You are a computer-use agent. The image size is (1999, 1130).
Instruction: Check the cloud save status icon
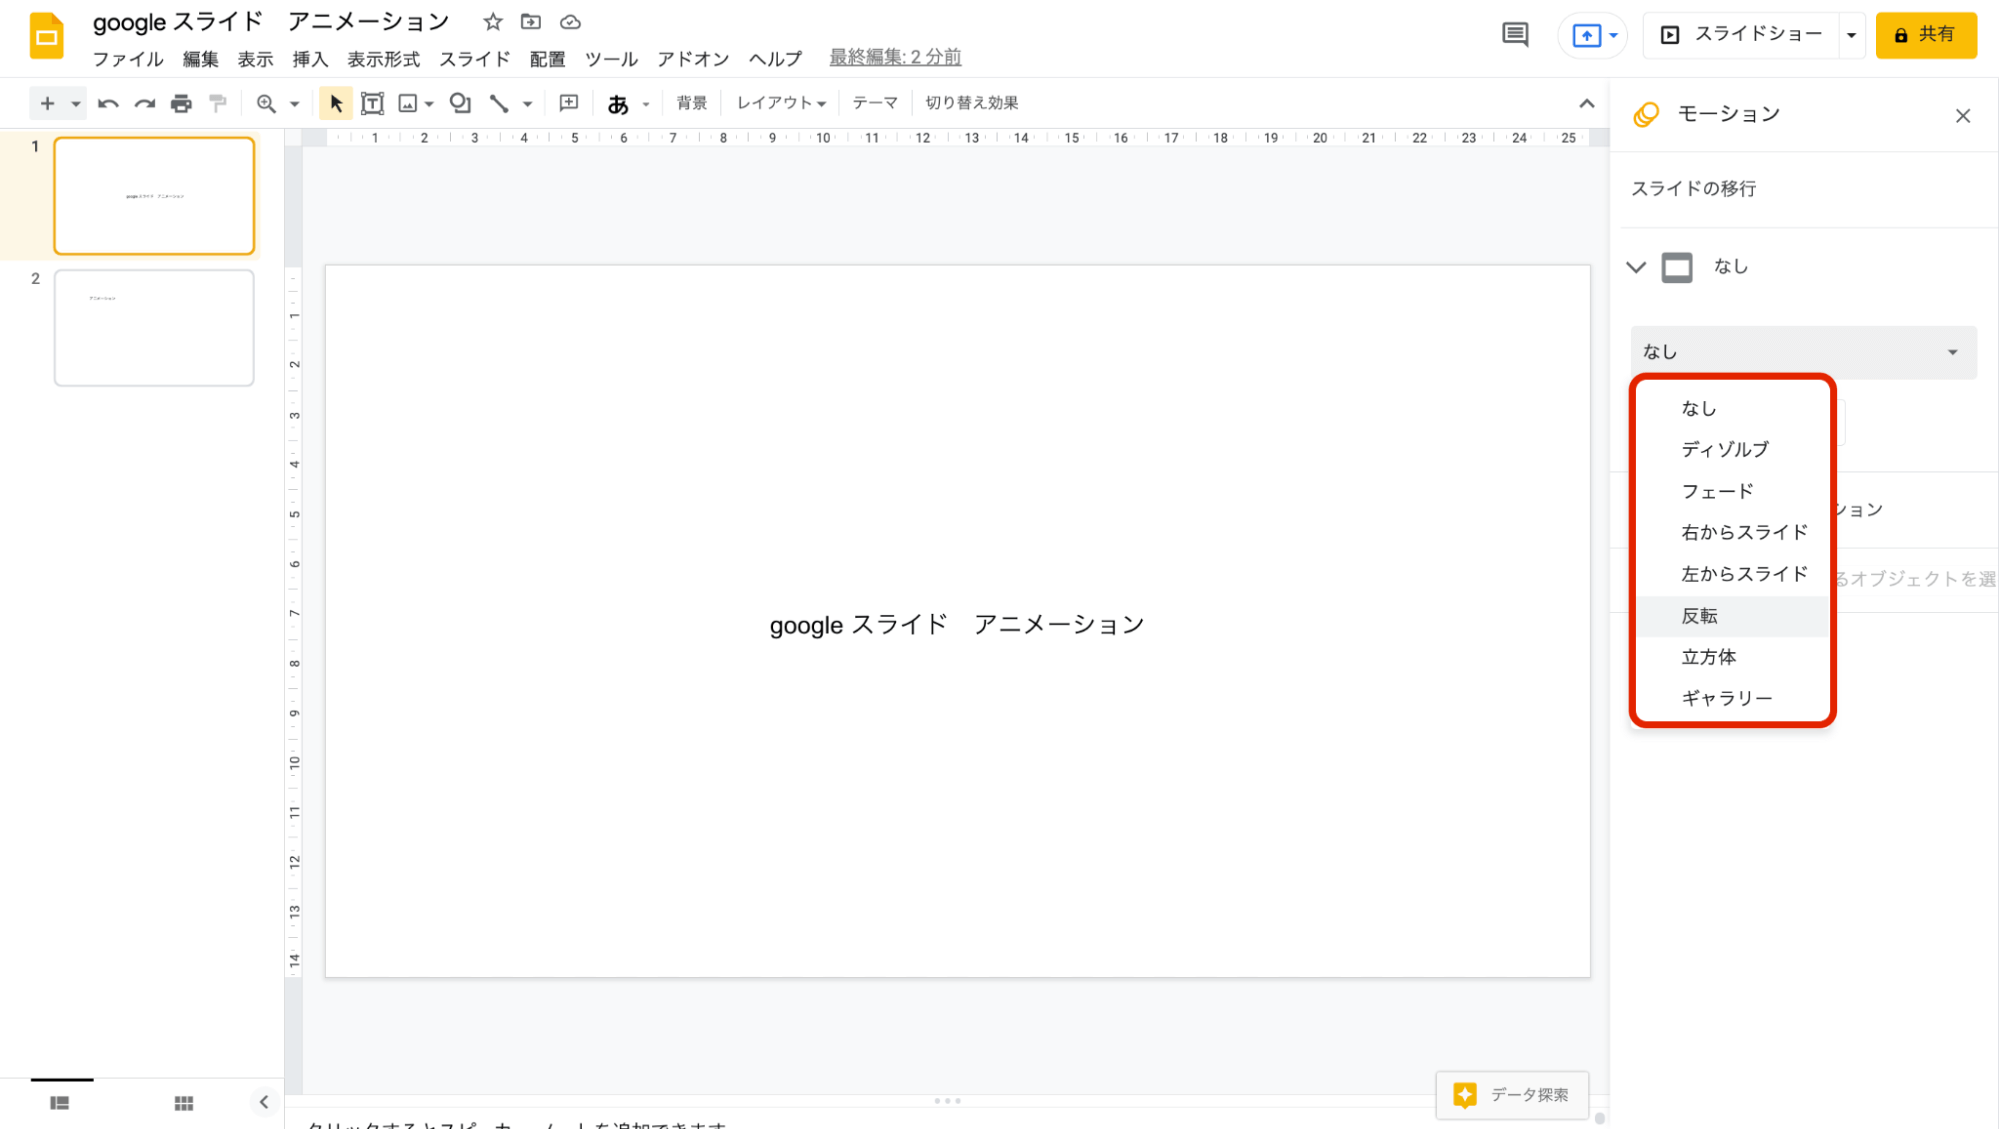coord(570,21)
